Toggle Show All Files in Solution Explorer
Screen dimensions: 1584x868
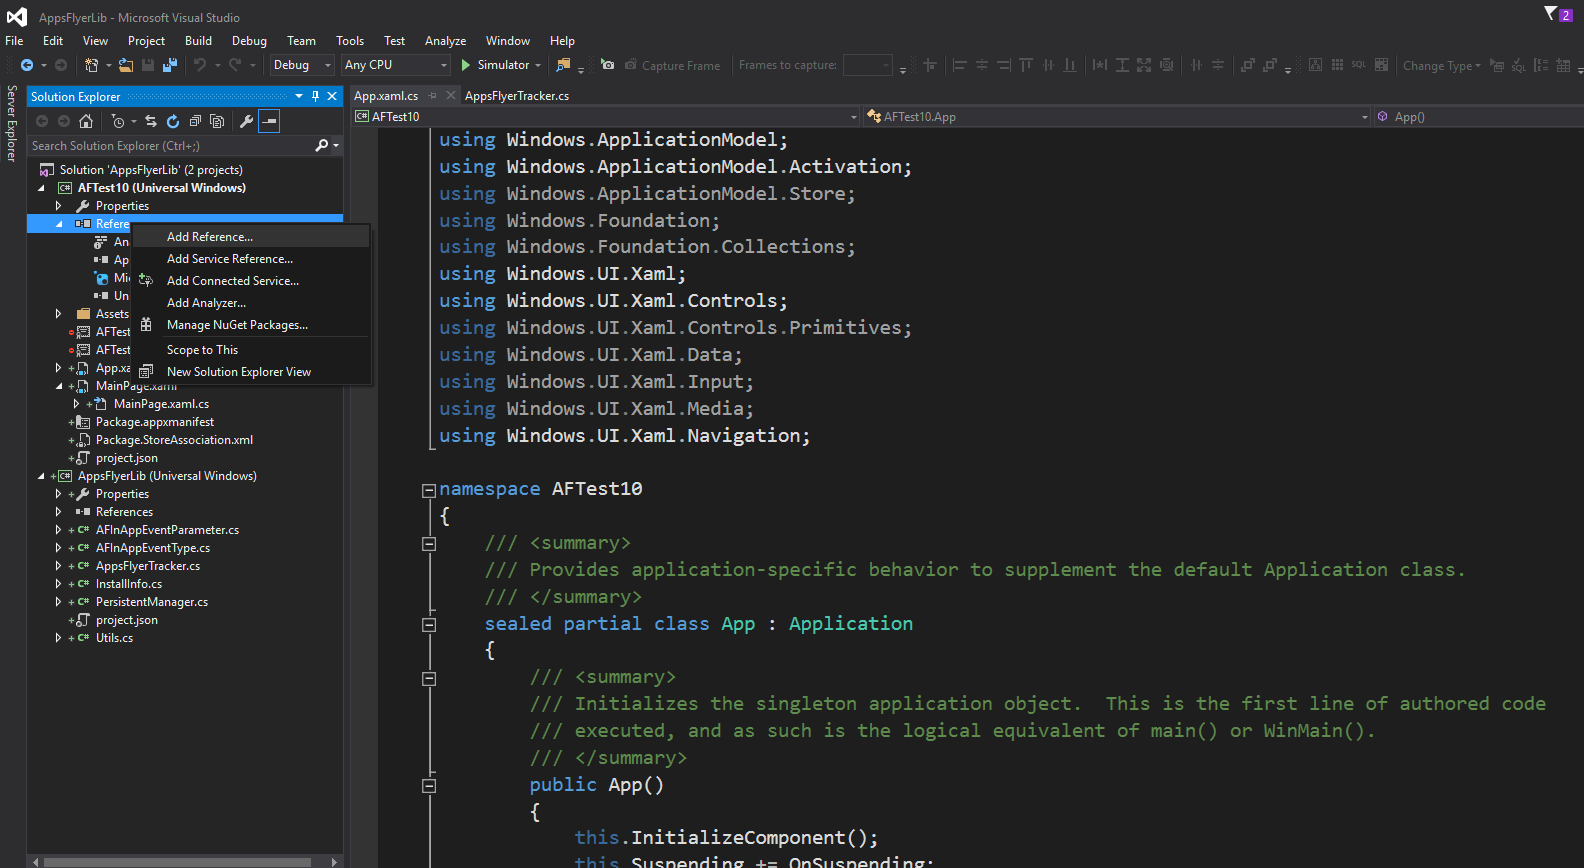(217, 121)
